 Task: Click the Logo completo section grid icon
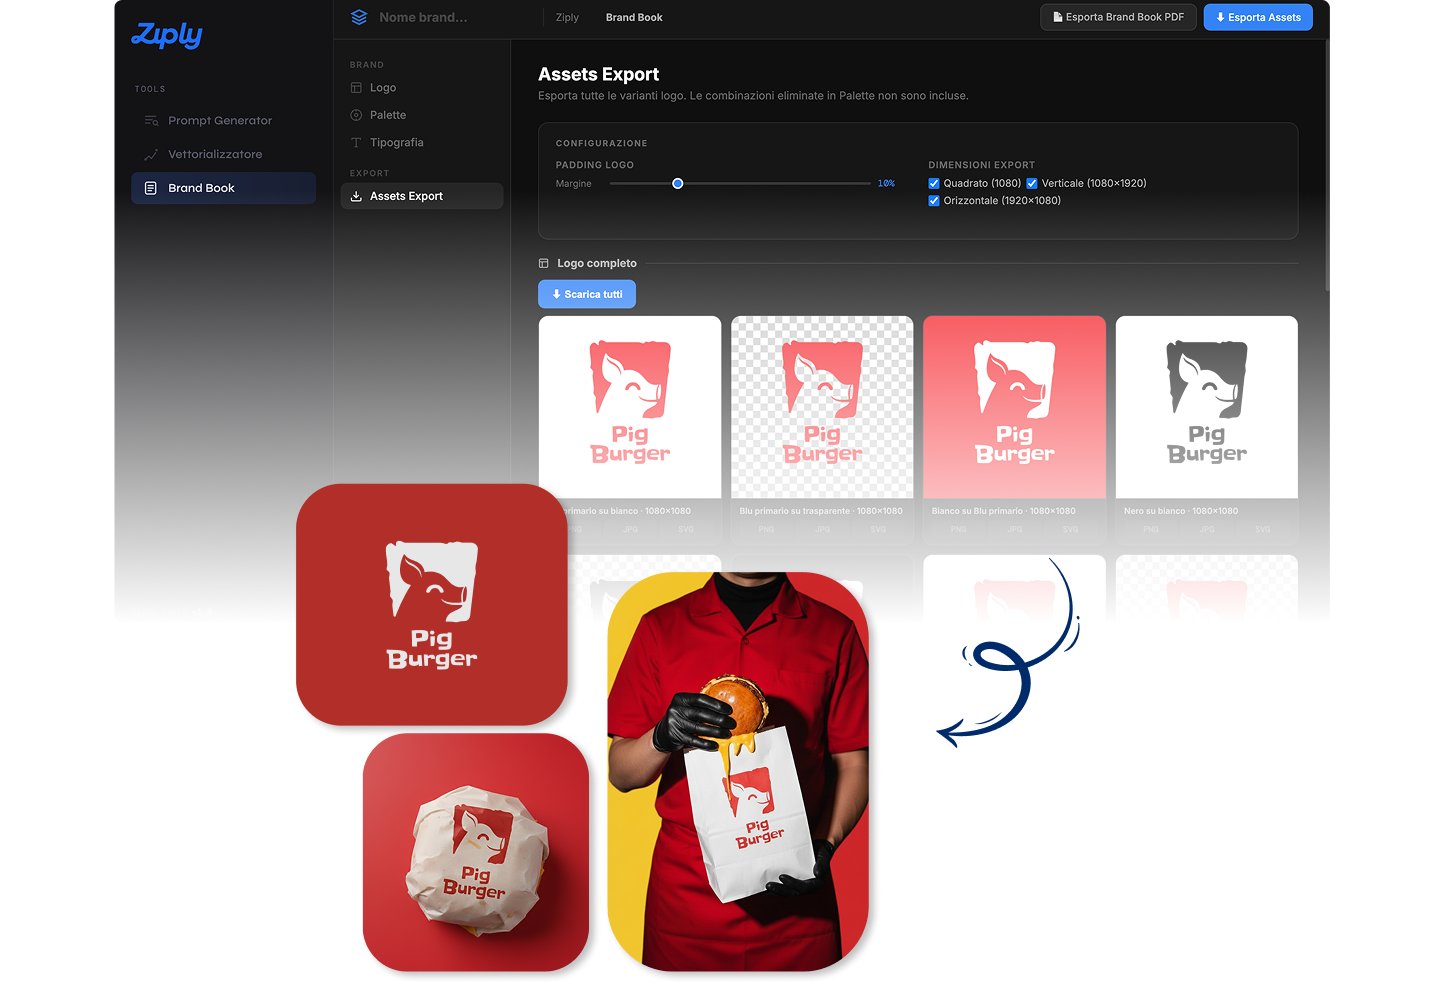click(x=545, y=262)
